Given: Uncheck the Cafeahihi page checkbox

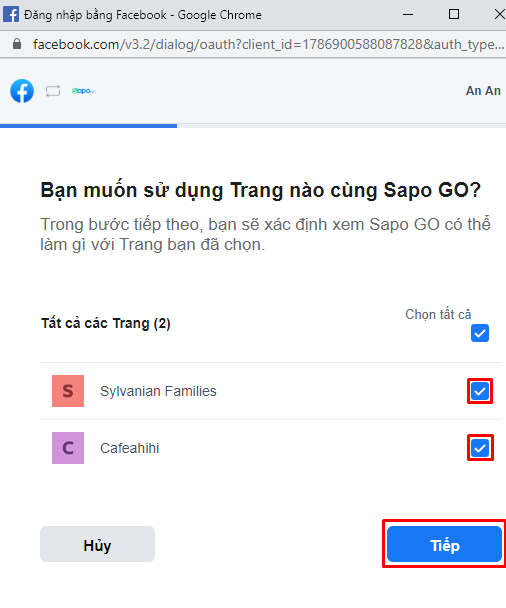Looking at the screenshot, I should point(480,448).
